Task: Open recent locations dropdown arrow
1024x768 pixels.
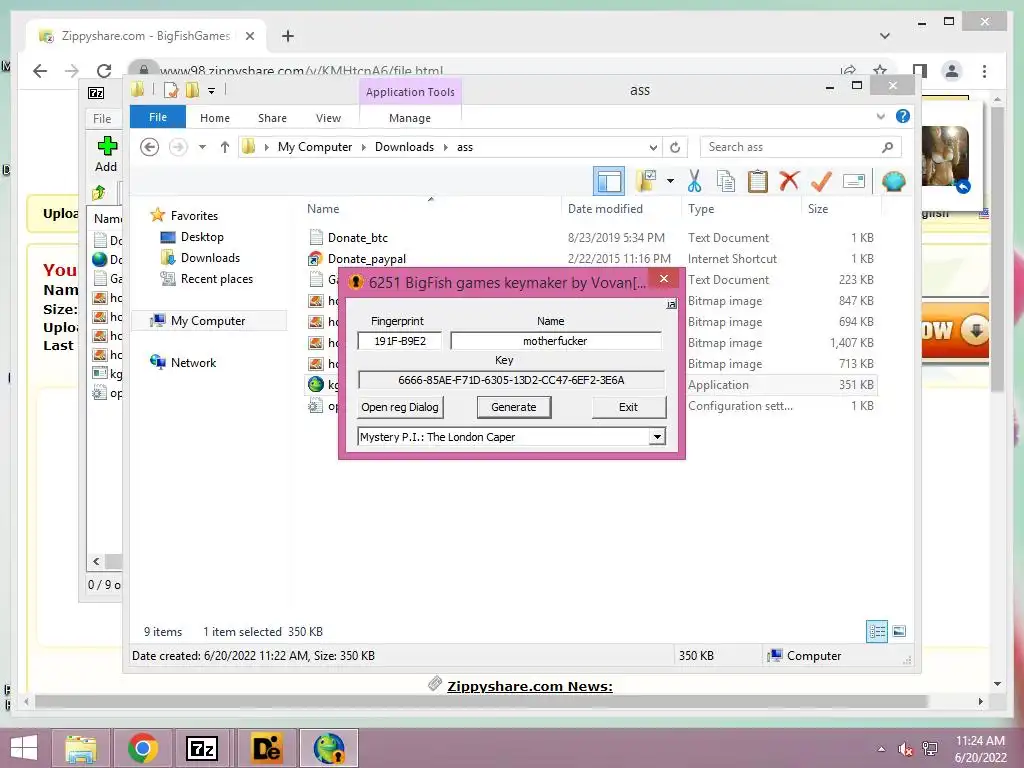Action: 202,147
